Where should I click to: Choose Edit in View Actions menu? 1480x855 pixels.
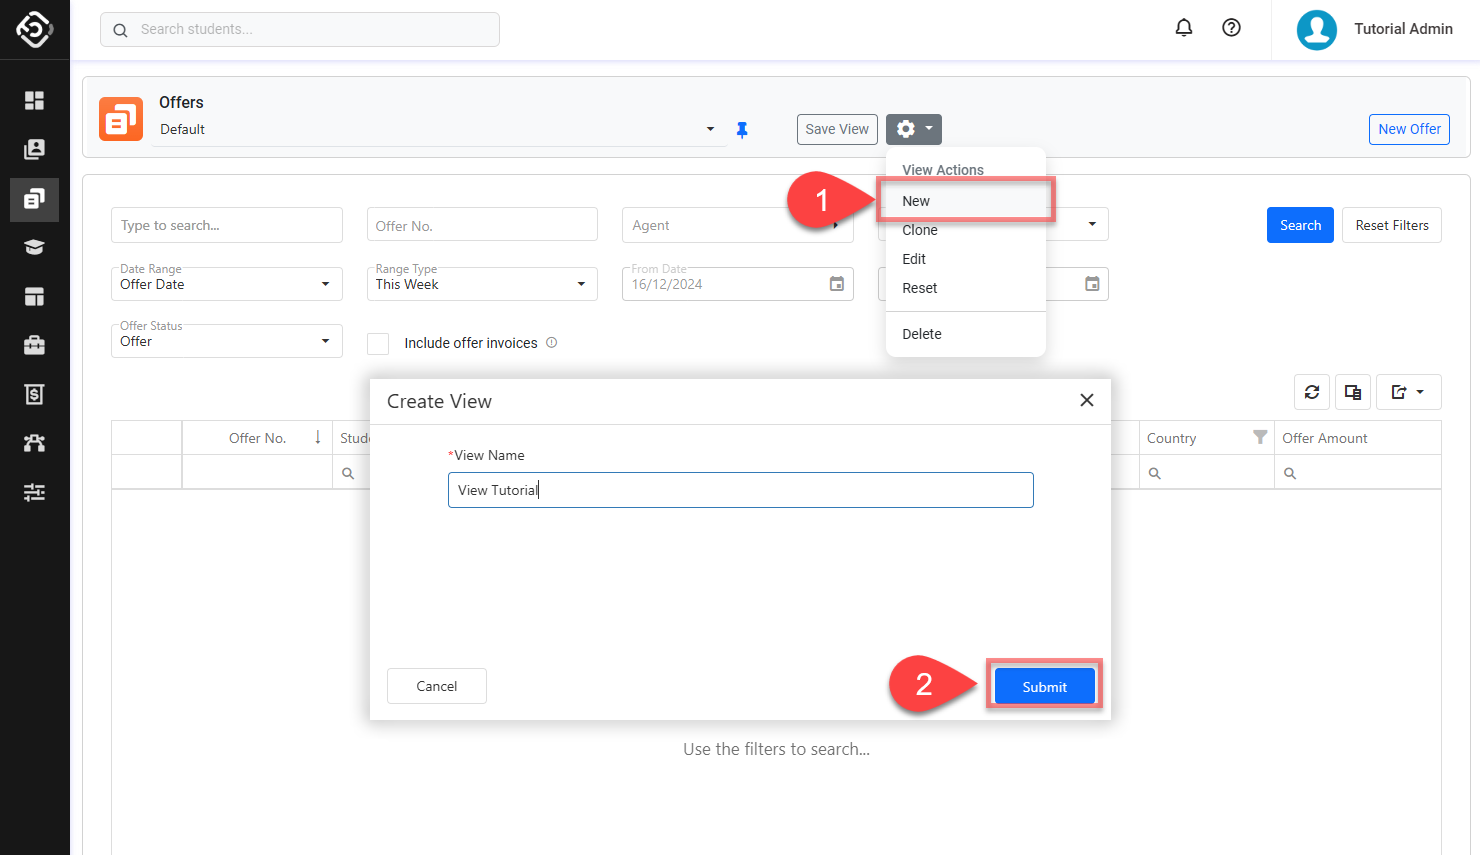coord(966,259)
